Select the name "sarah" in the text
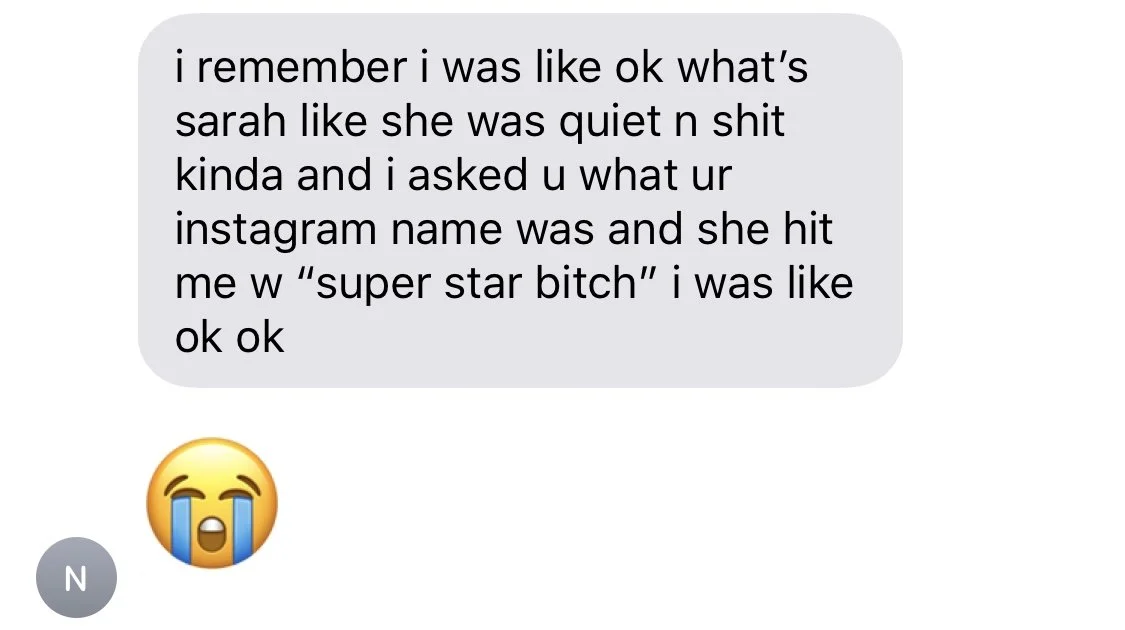Viewport: 1125px width, 630px height. pos(230,121)
